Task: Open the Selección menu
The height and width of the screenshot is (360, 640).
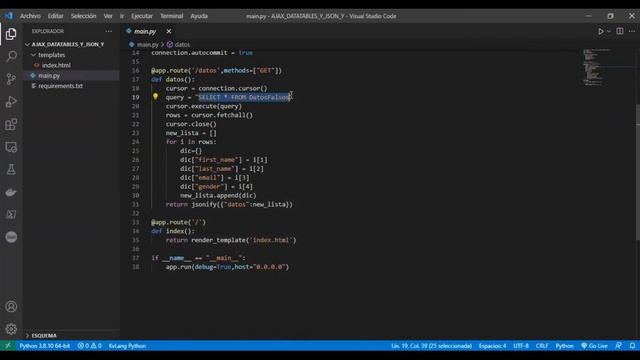Action: [83, 16]
